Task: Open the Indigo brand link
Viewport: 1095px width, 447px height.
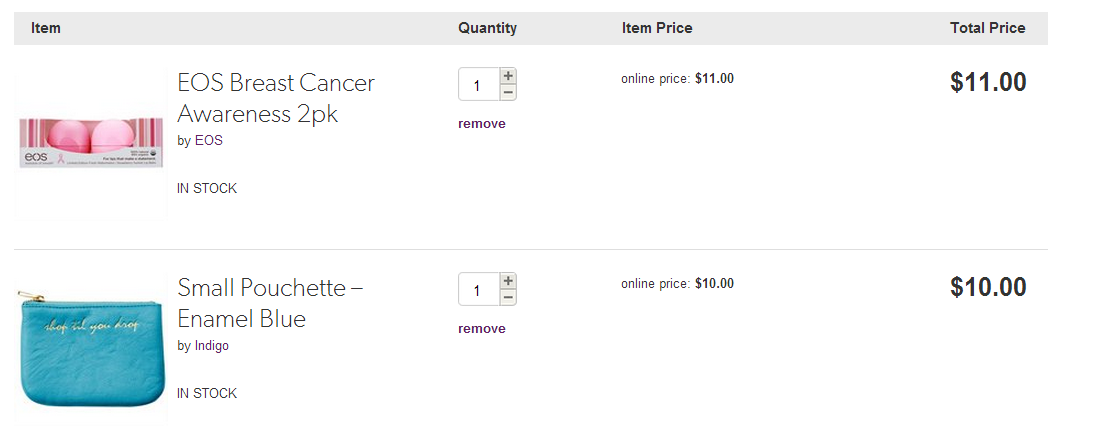Action: (212, 346)
